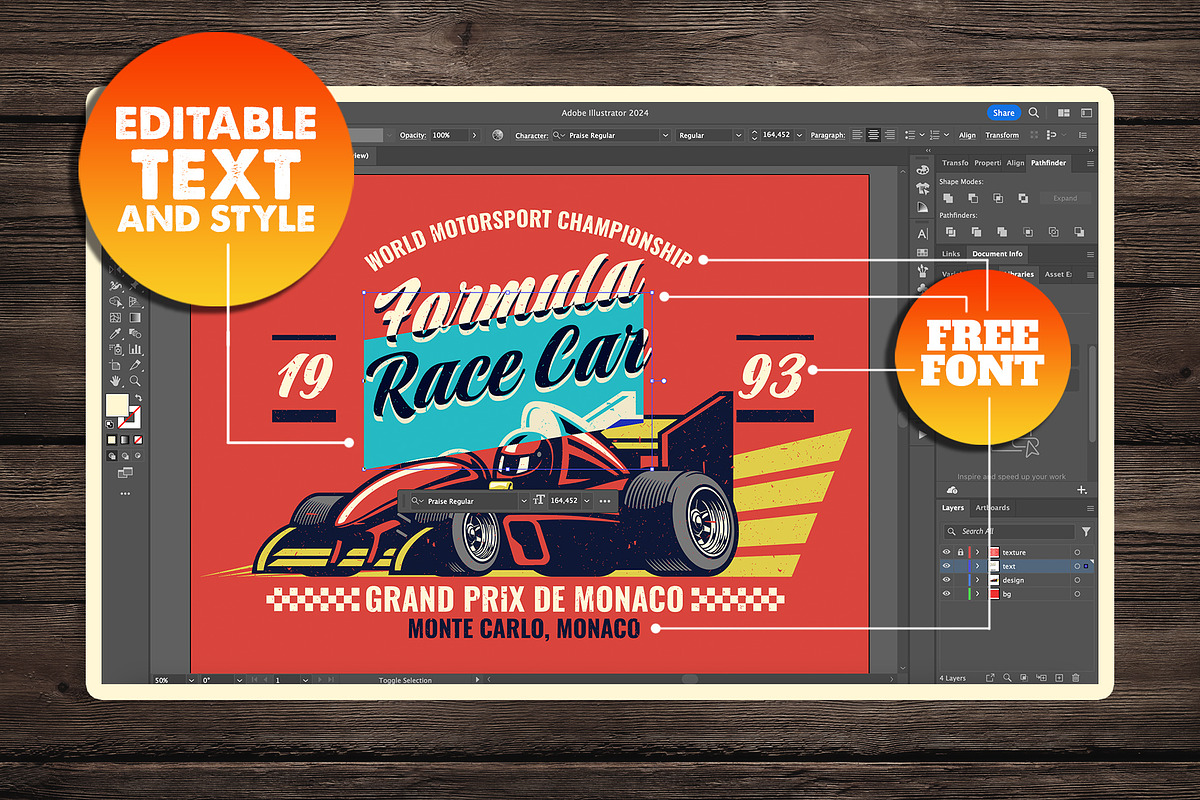Align paragraph center
1200x800 pixels.
pyautogui.click(x=873, y=135)
